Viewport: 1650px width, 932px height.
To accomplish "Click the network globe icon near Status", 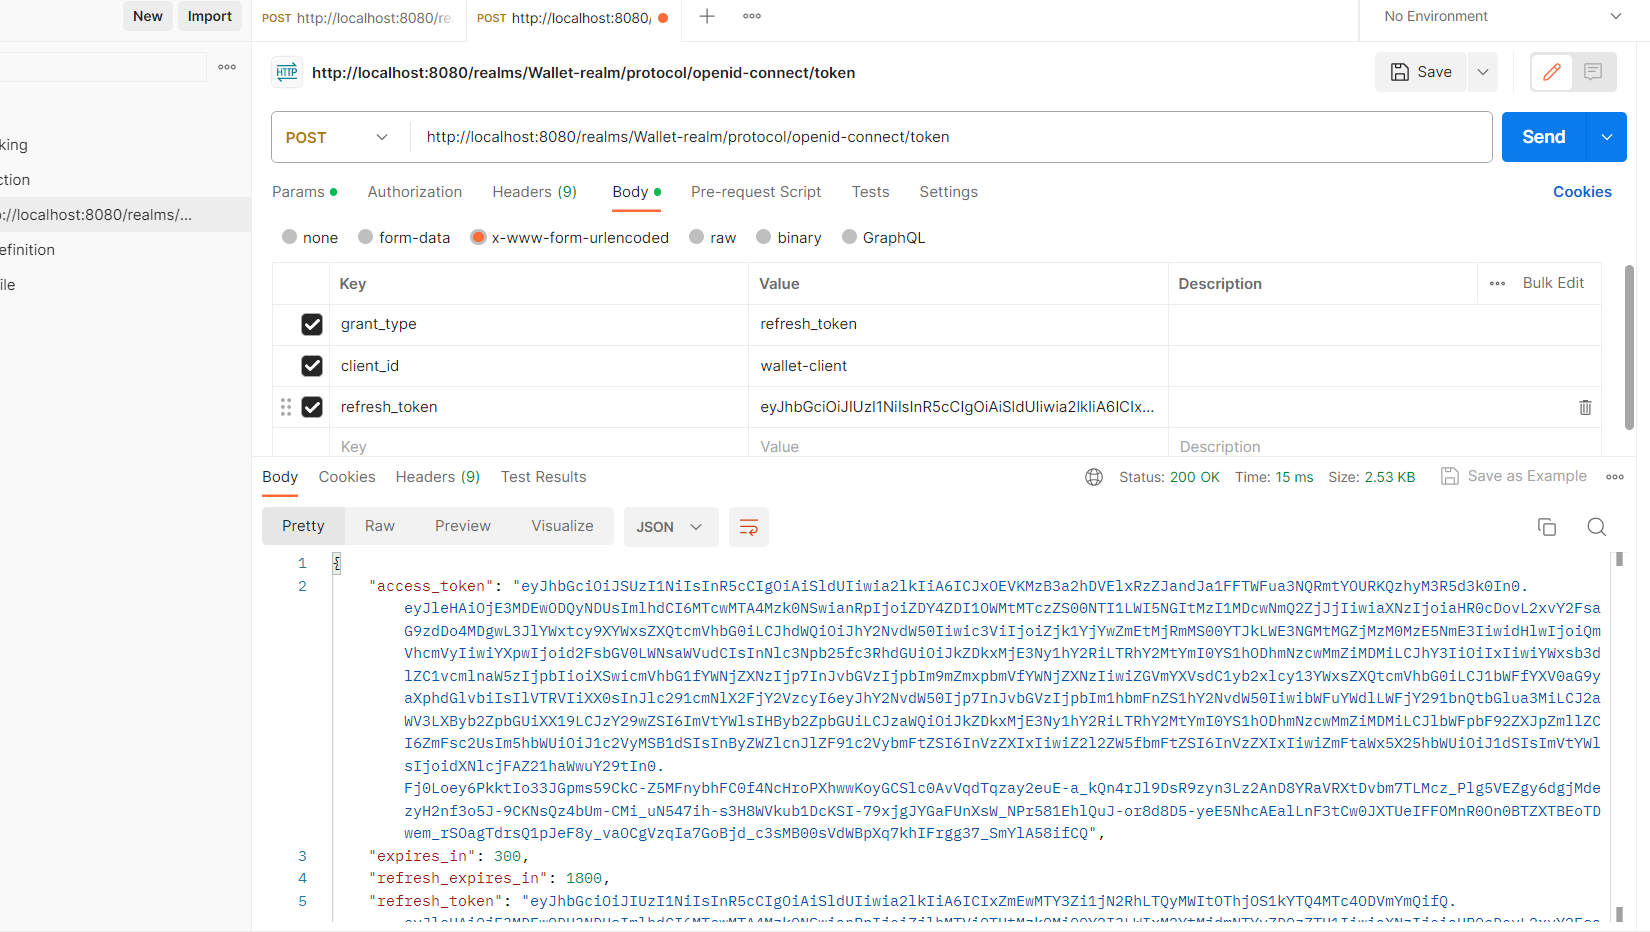I will pyautogui.click(x=1094, y=477).
